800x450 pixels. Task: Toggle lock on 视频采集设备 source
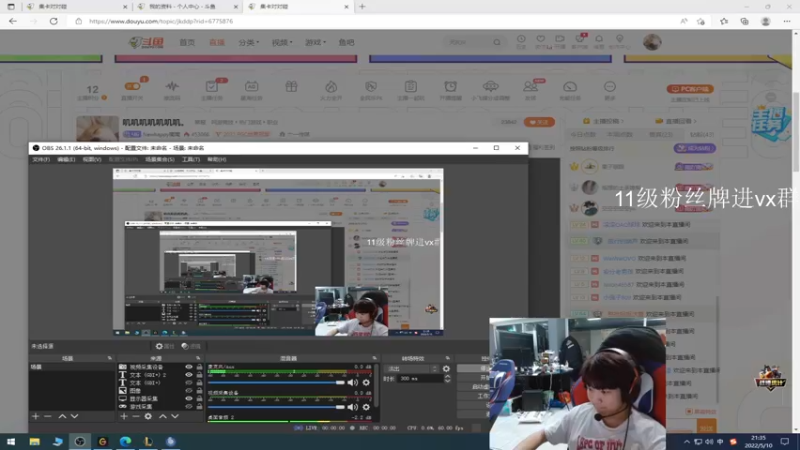click(199, 367)
